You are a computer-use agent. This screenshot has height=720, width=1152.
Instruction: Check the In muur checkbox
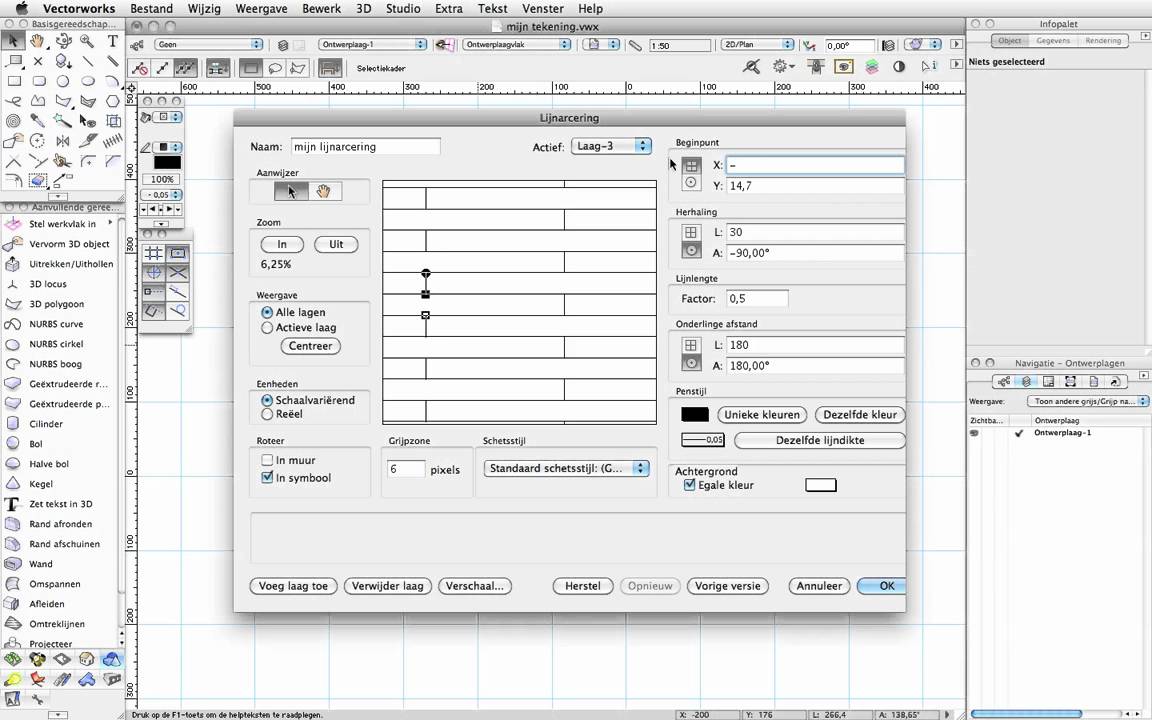[x=267, y=460]
